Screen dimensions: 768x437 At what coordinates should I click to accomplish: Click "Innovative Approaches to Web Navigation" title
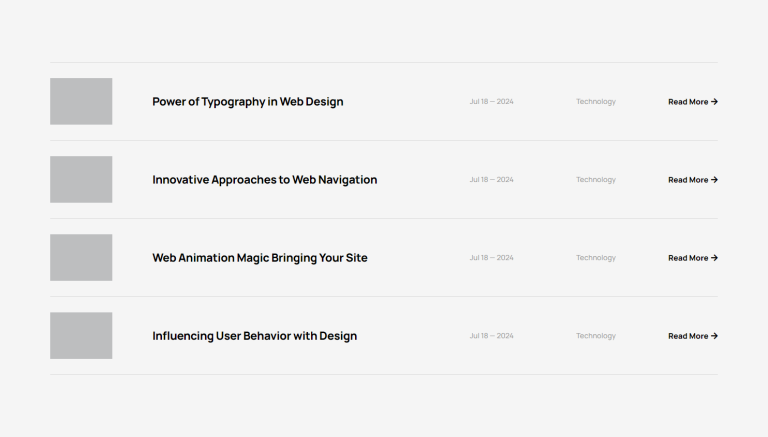pyautogui.click(x=264, y=180)
